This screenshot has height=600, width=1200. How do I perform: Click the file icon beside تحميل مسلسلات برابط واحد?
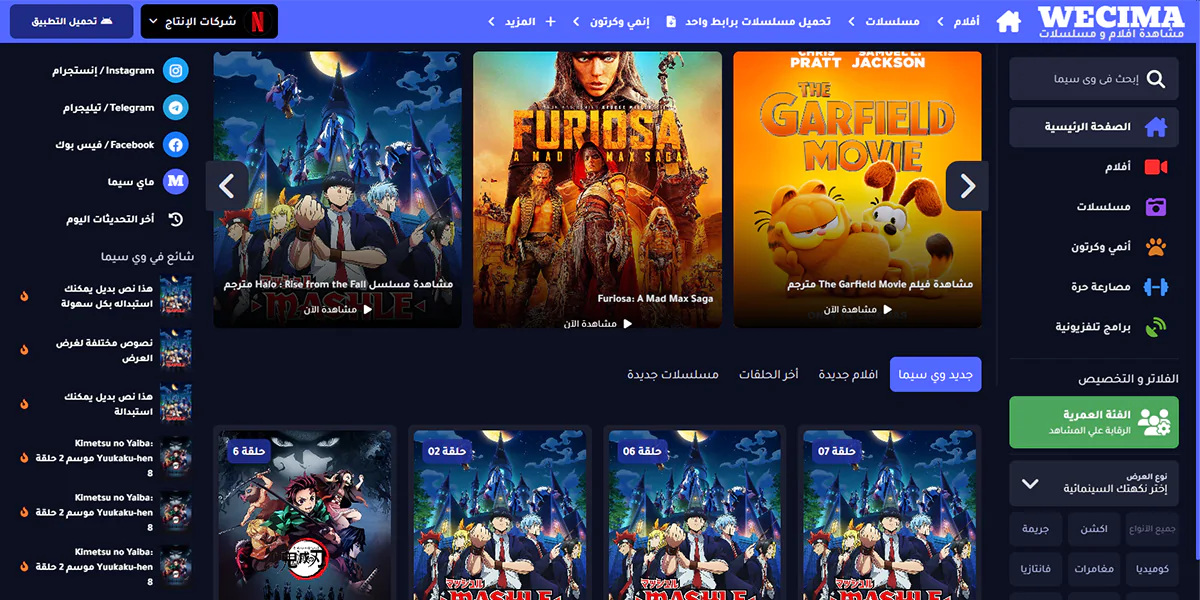pyautogui.click(x=671, y=21)
